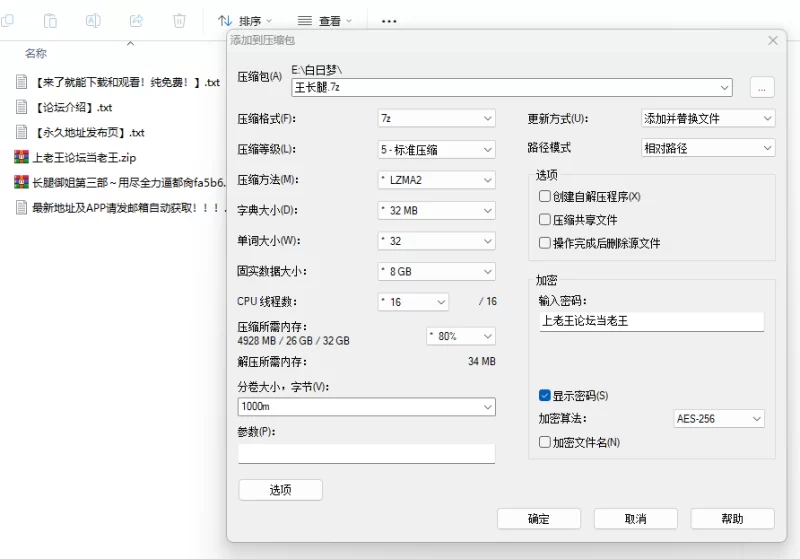Click the browse "..." button beside archive name

tap(761, 88)
